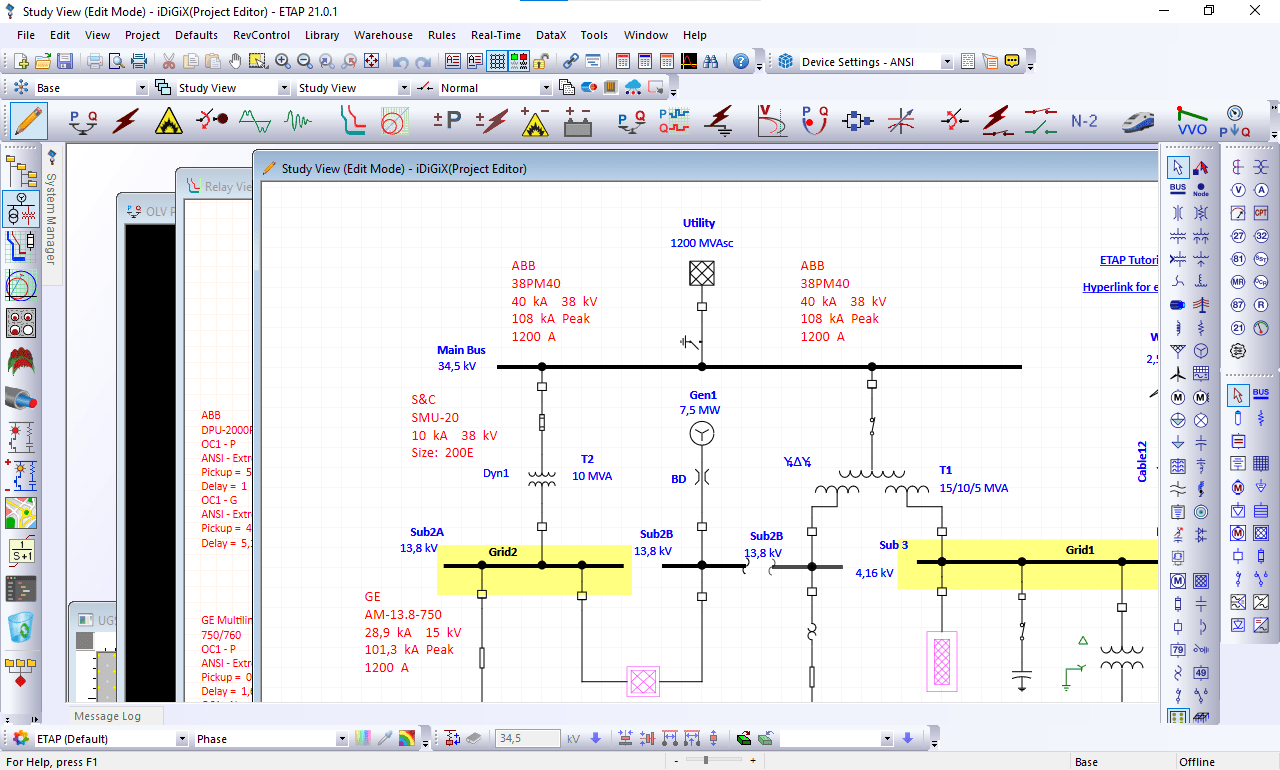Open System Manager side tab

coord(52,213)
